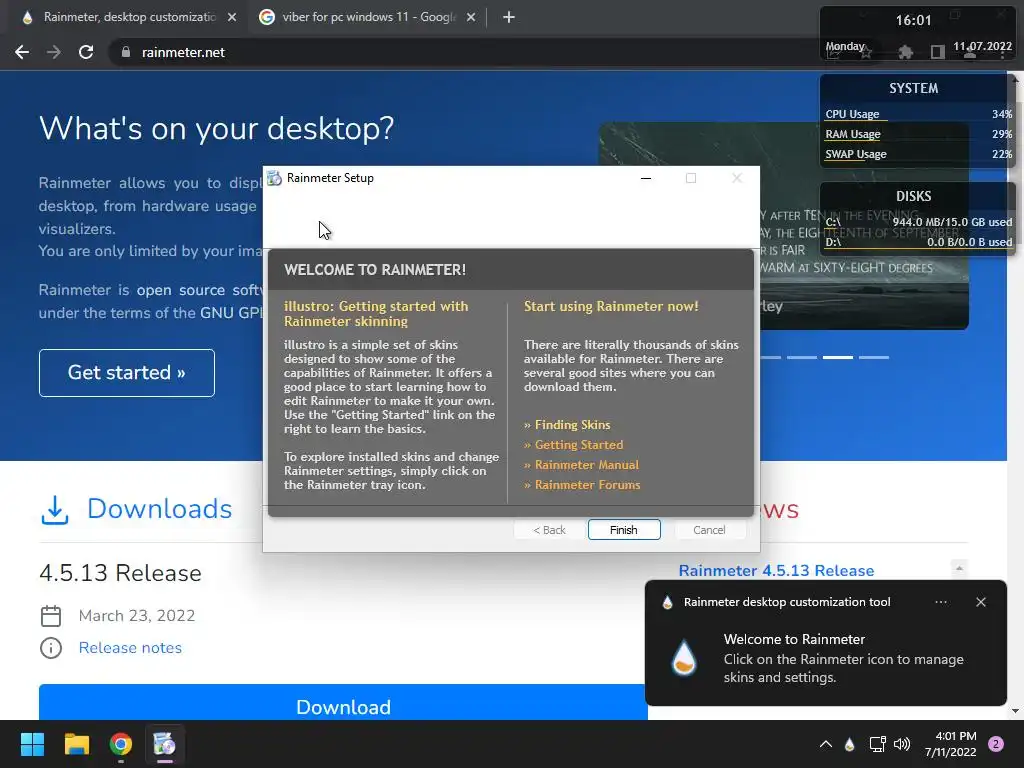Click the network tray icon

[877, 744]
